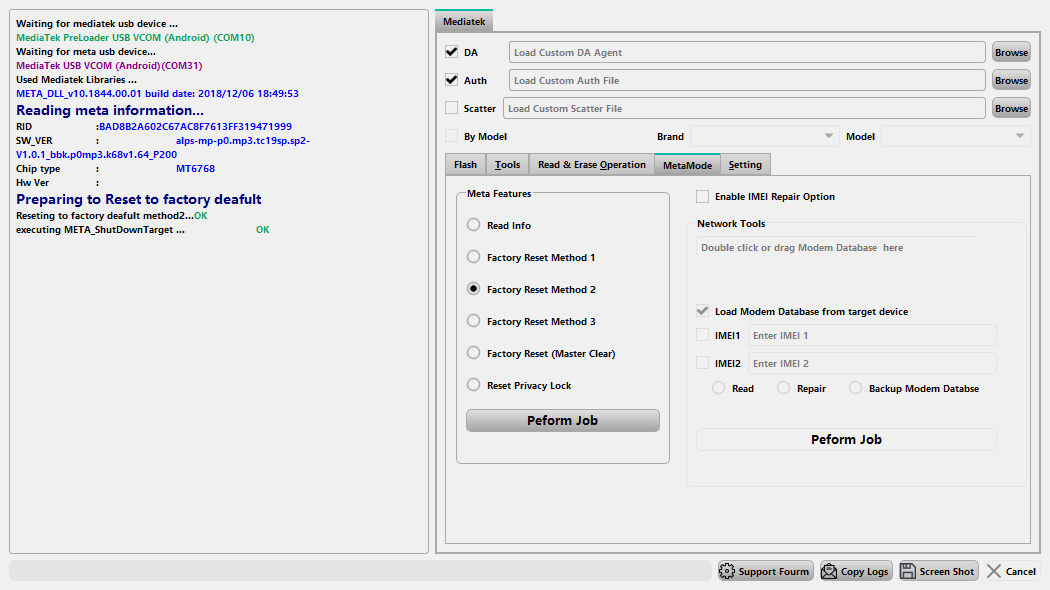
Task: Click Browse next to Auth file field
Action: tap(1011, 80)
